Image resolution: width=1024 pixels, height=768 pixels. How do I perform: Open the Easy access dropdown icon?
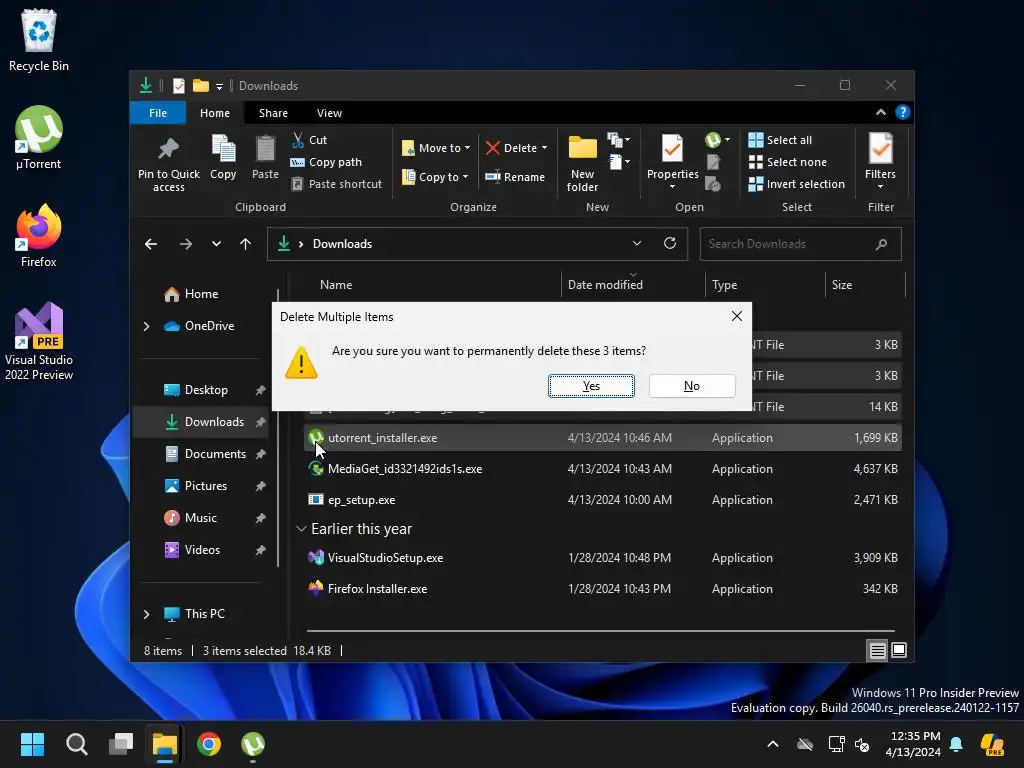tap(618, 161)
